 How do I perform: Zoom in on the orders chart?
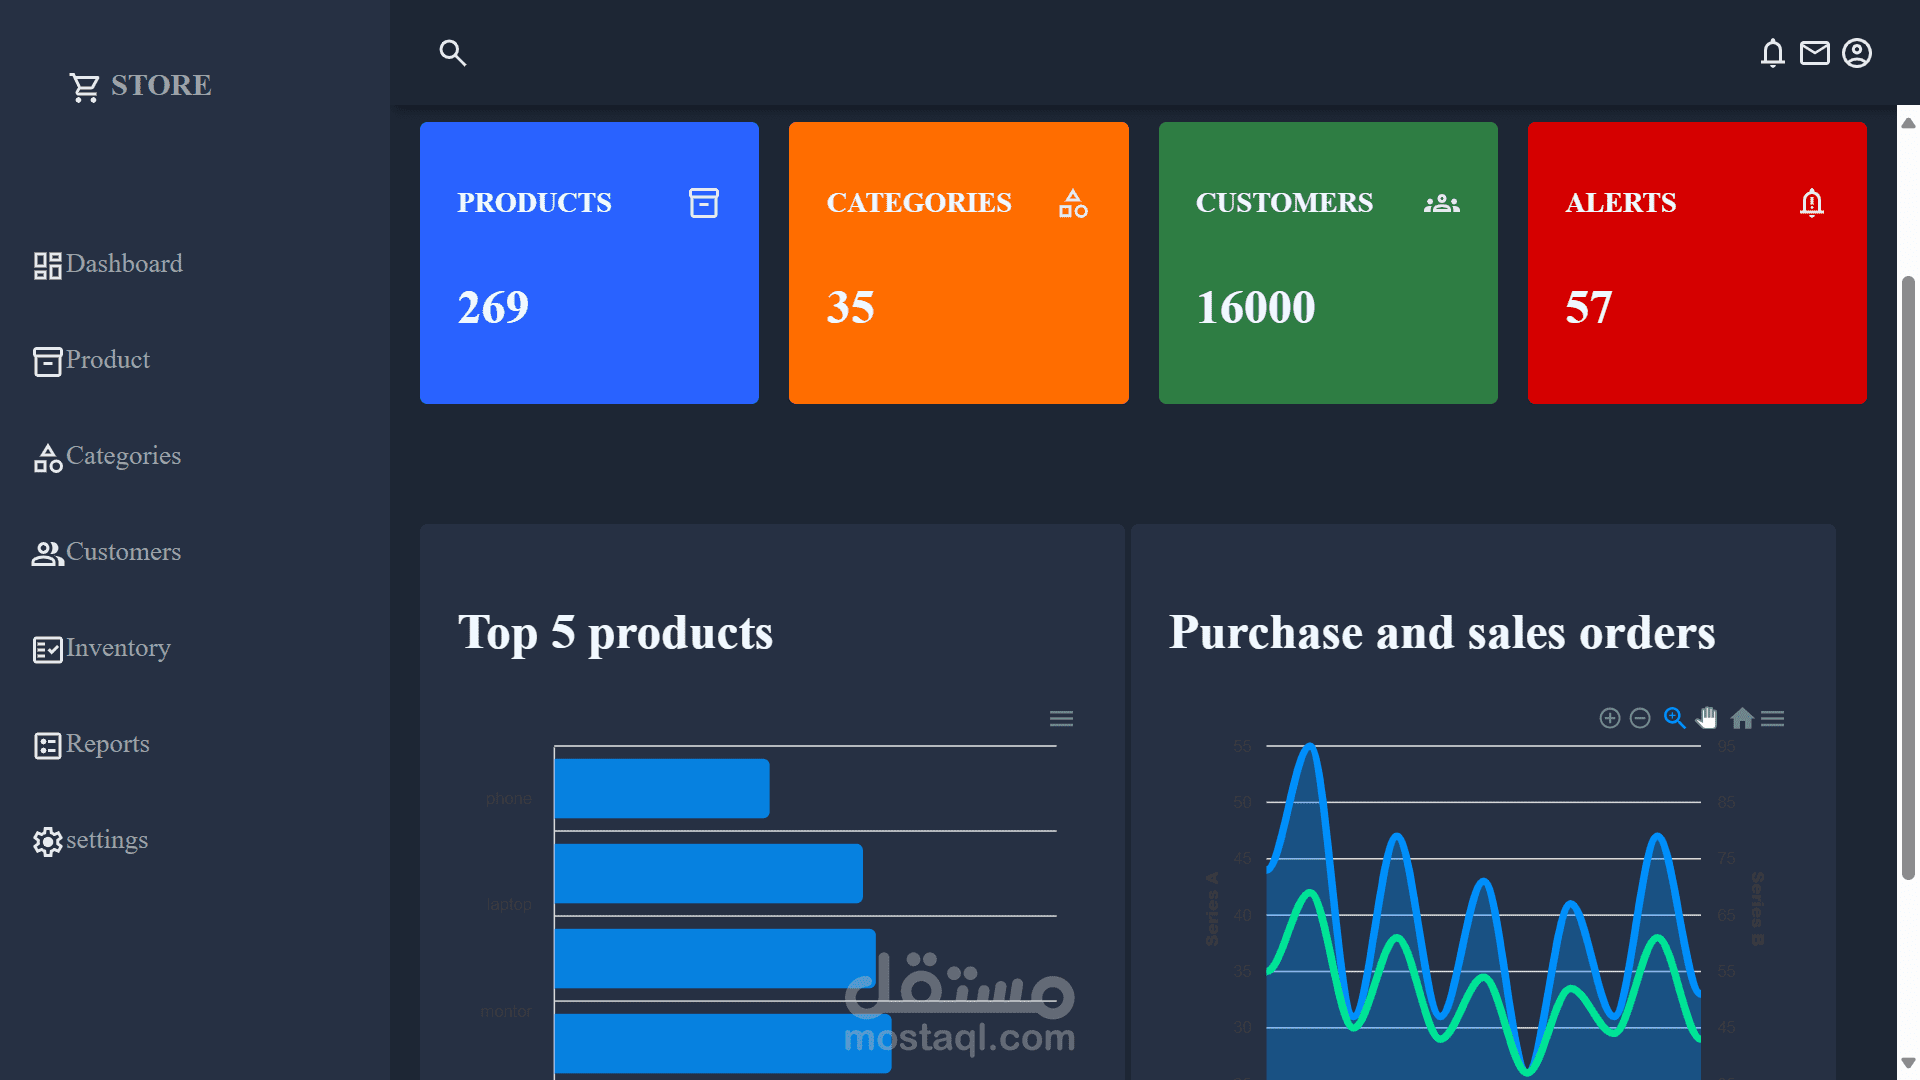click(1610, 719)
